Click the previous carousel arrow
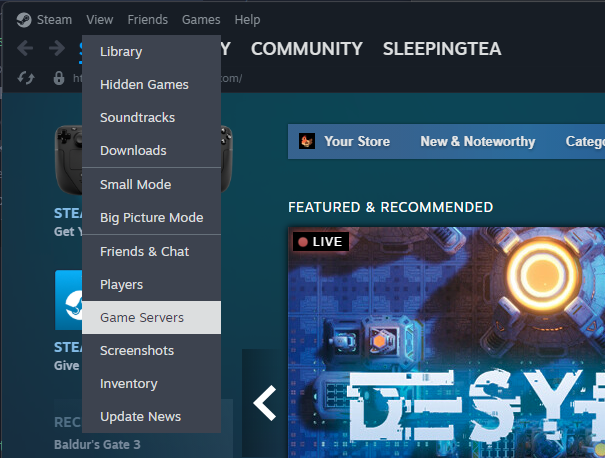Screen dimensions: 605x458 (265, 403)
